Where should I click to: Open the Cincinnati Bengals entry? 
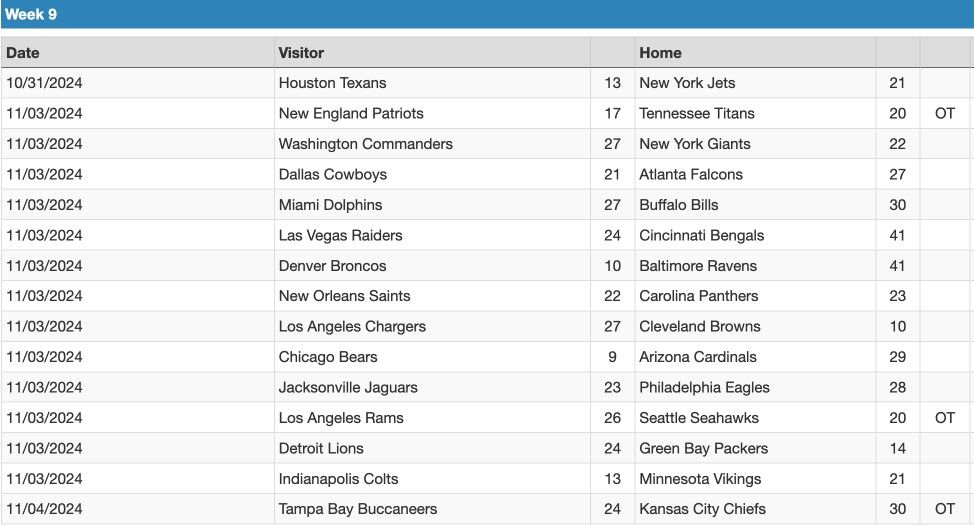[702, 235]
